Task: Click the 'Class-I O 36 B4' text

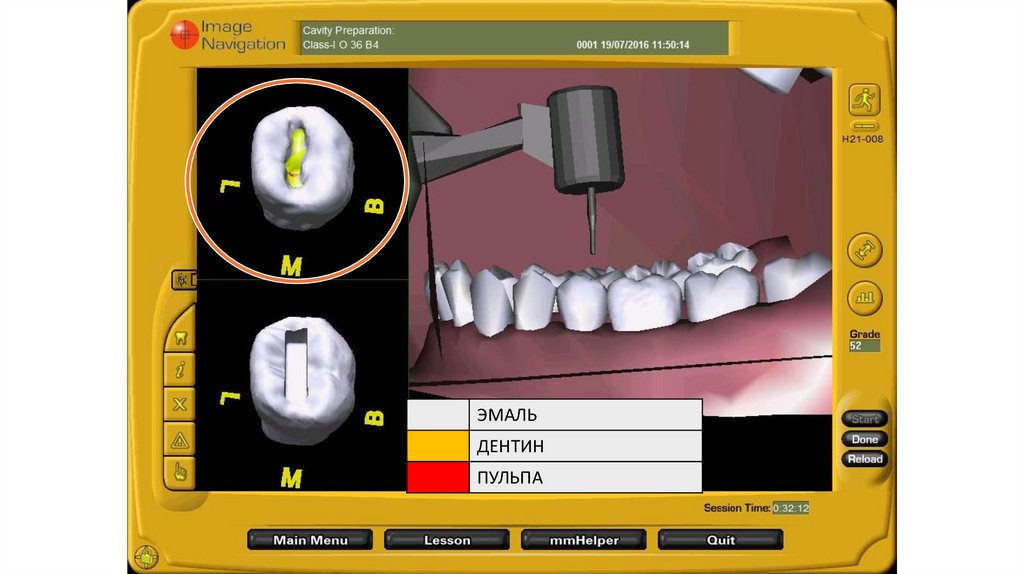Action: pyautogui.click(x=340, y=45)
